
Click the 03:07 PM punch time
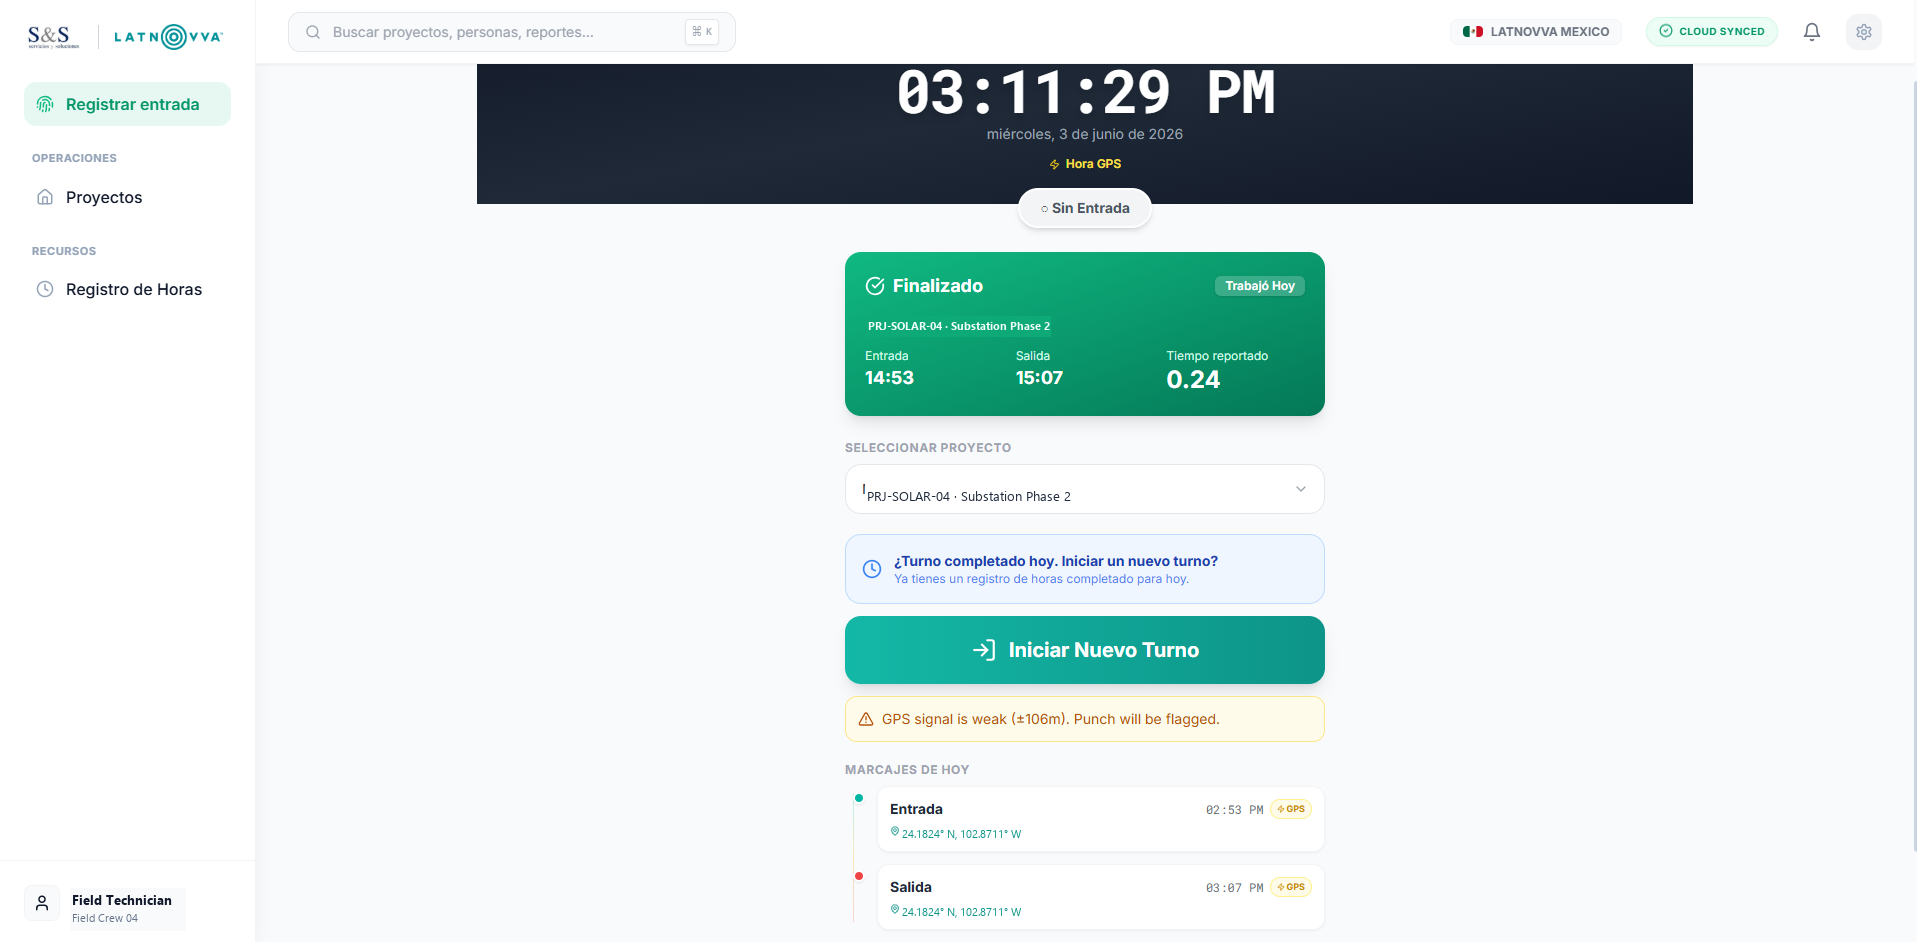pos(1234,888)
